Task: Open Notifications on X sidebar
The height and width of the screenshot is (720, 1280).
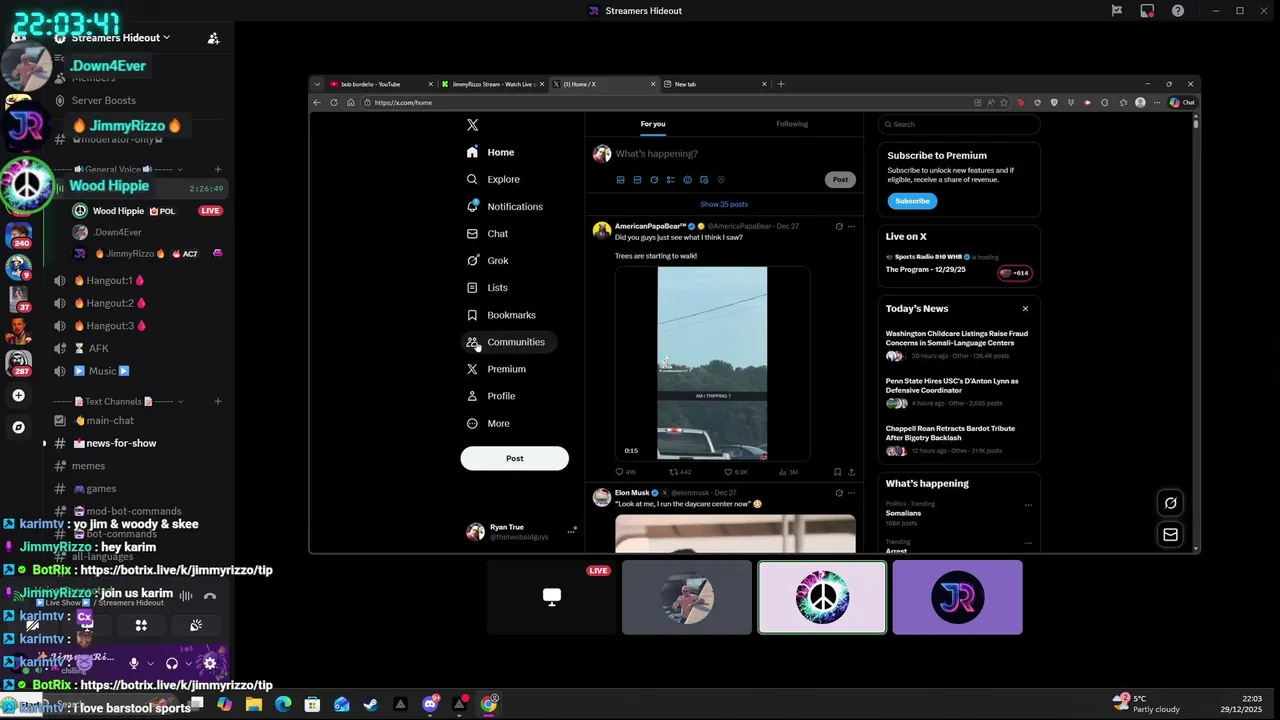Action: pyautogui.click(x=504, y=206)
